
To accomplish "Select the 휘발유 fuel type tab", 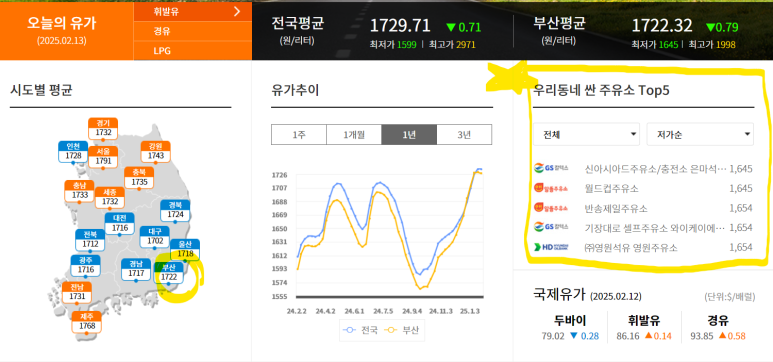I will click(192, 12).
